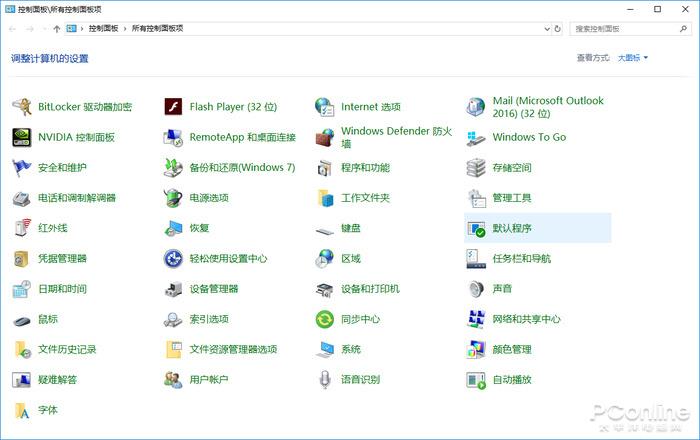The height and width of the screenshot is (440, 700).
Task: Click the 安全和维护 flag icon
Action: (x=21, y=168)
